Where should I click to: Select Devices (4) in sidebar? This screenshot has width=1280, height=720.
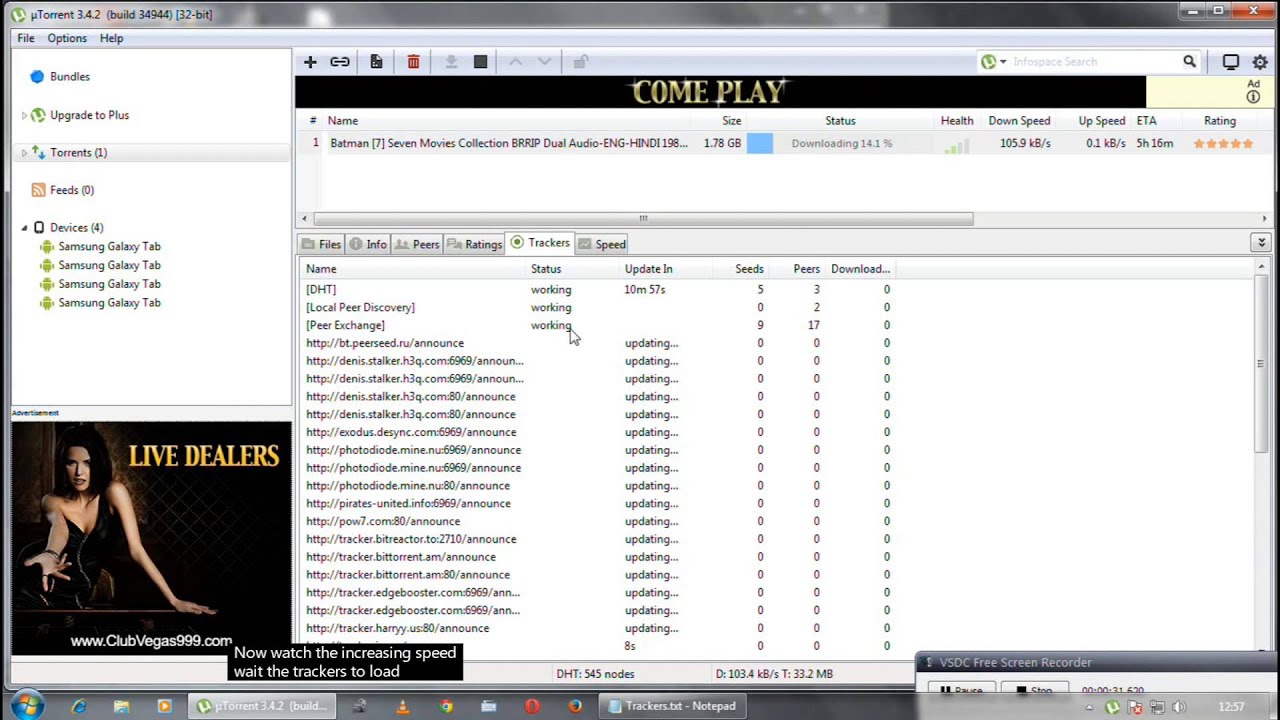pyautogui.click(x=77, y=228)
